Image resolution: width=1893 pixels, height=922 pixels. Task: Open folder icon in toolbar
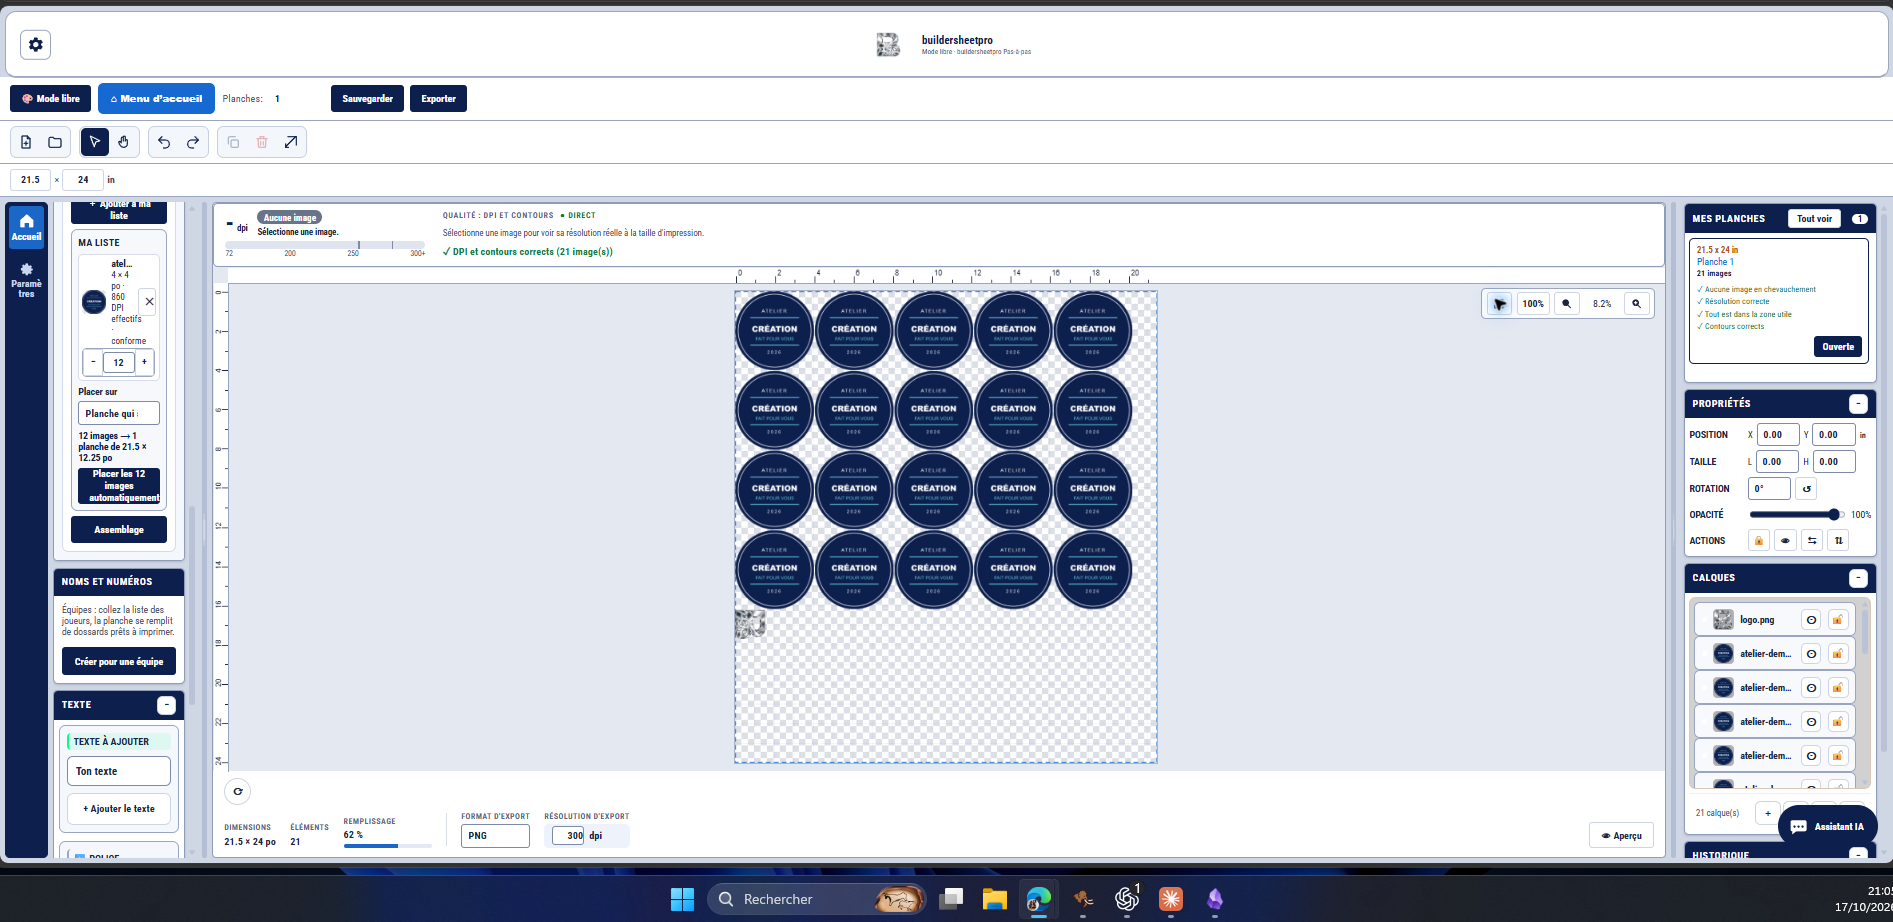point(55,142)
